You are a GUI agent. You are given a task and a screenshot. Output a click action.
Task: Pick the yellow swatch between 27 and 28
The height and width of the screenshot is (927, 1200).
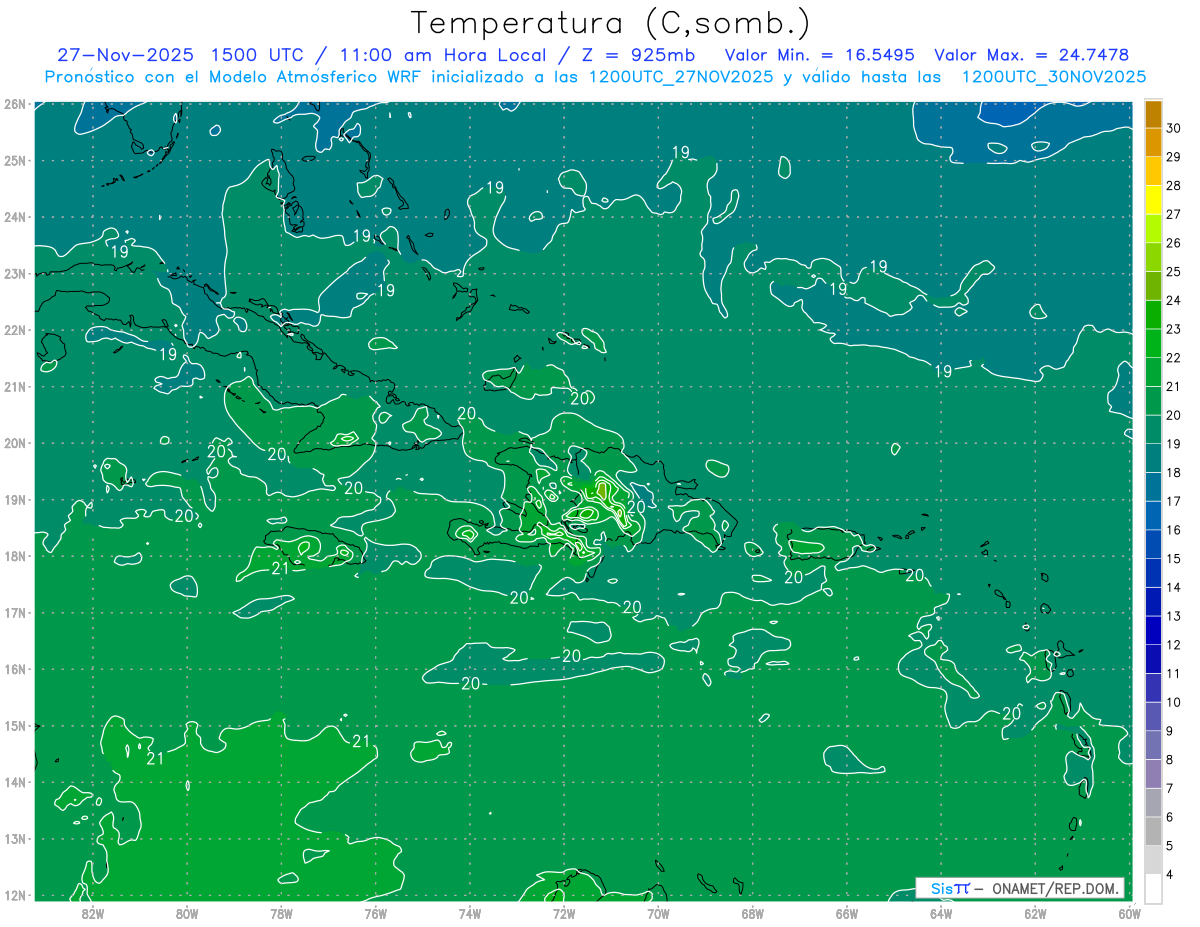[1153, 200]
